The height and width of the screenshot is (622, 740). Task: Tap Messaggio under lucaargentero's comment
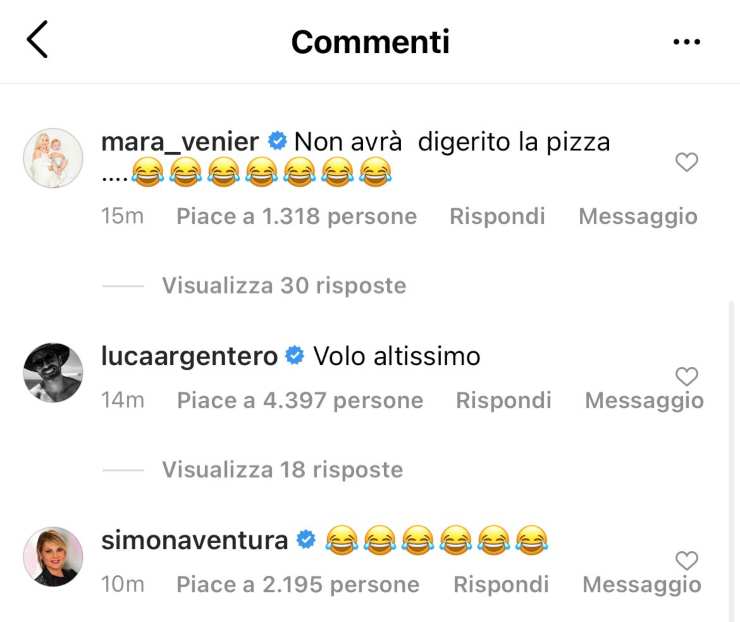pyautogui.click(x=644, y=401)
